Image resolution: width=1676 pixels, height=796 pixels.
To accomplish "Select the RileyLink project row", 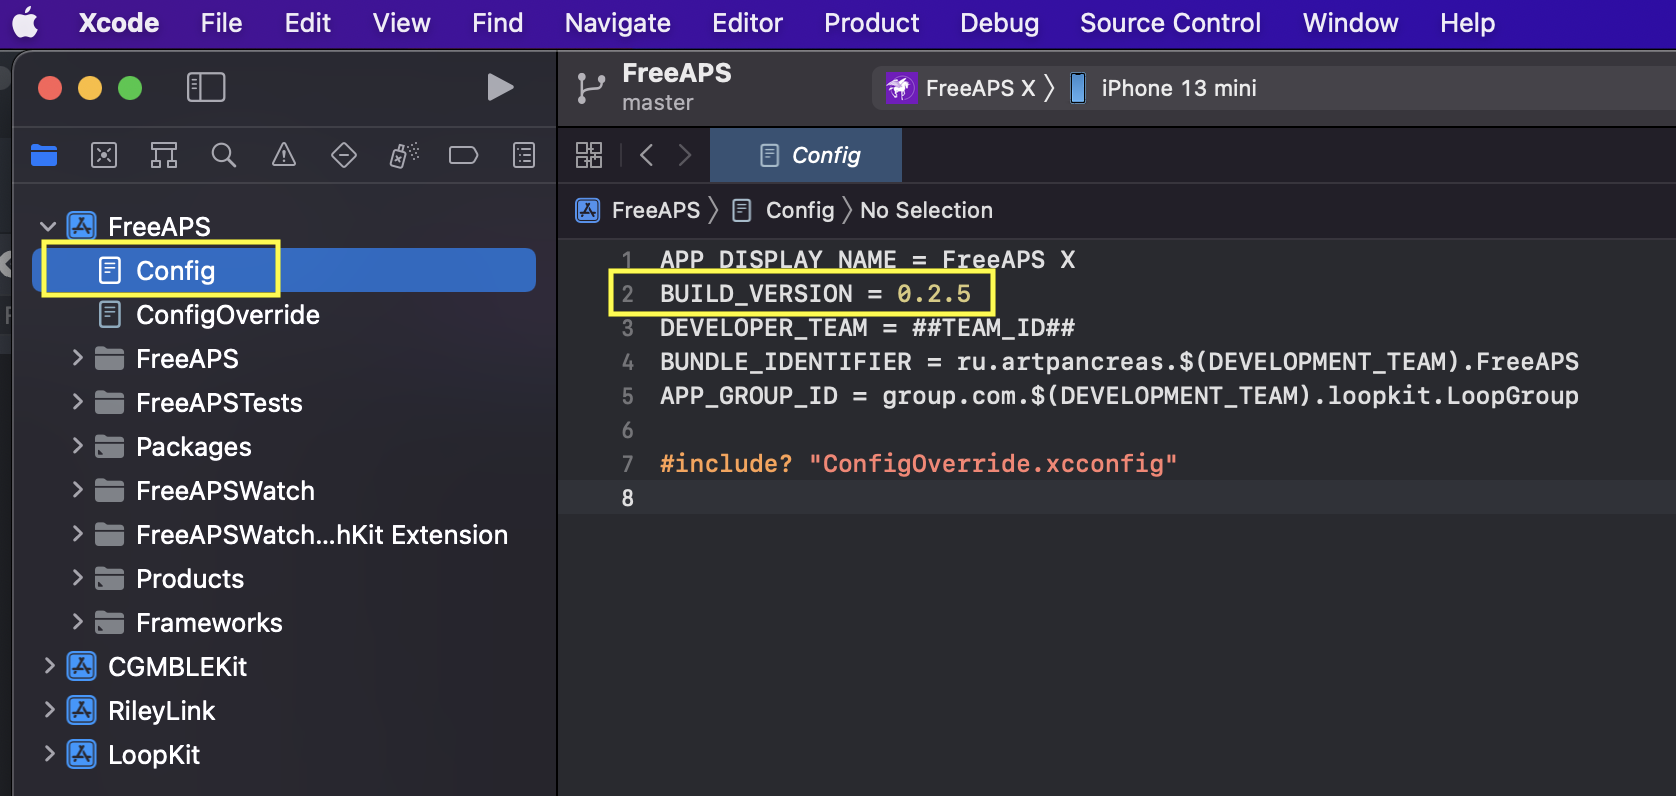I will pyautogui.click(x=284, y=710).
